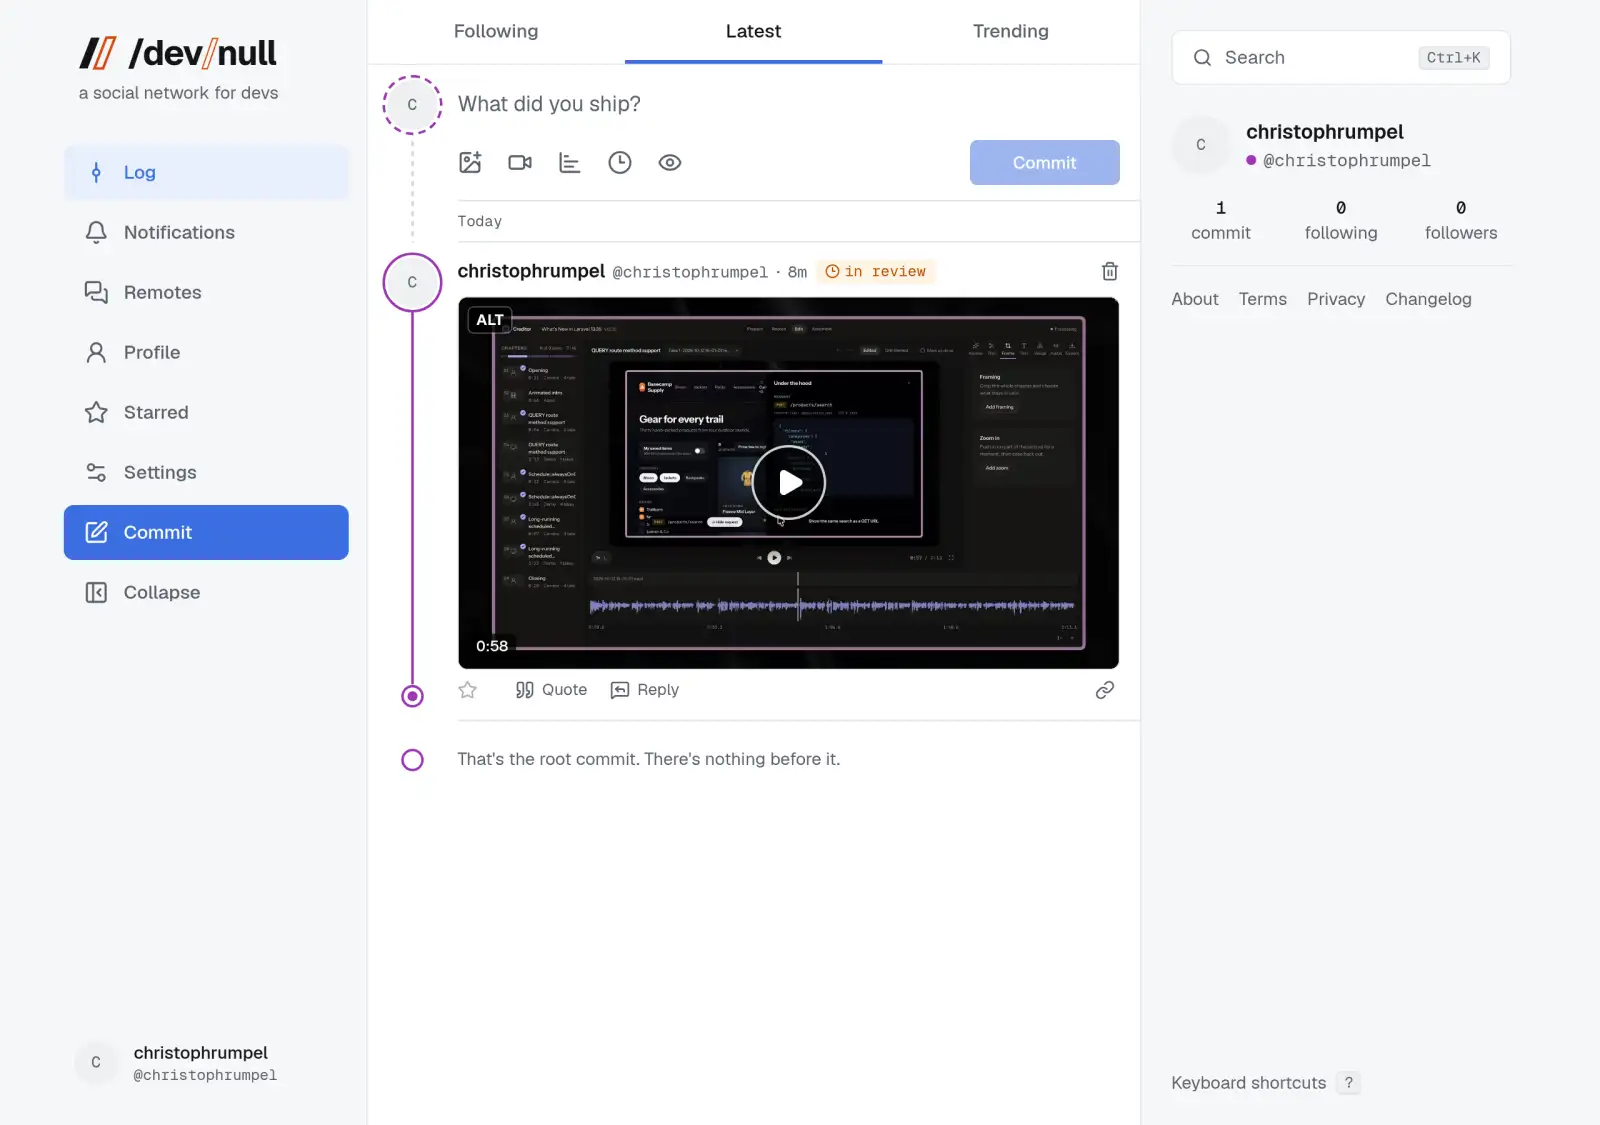1600x1125 pixels.
Task: Toggle post visibility eye icon
Action: 670,162
